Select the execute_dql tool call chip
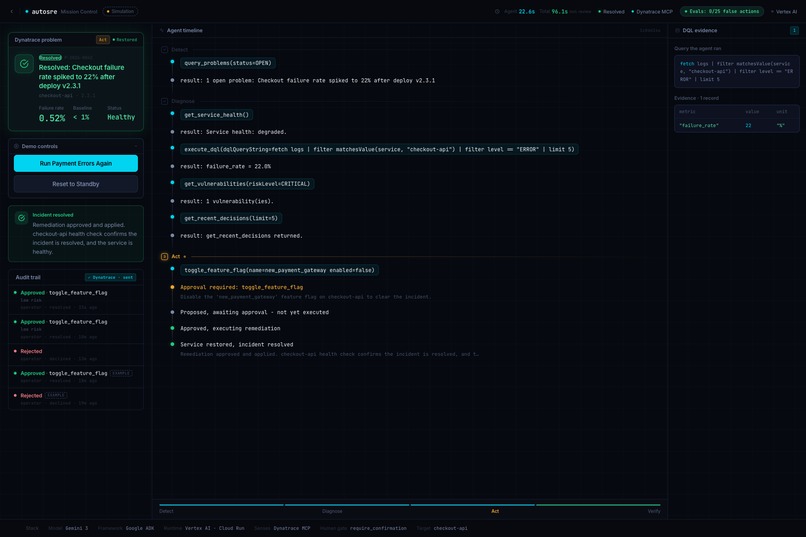 (379, 150)
